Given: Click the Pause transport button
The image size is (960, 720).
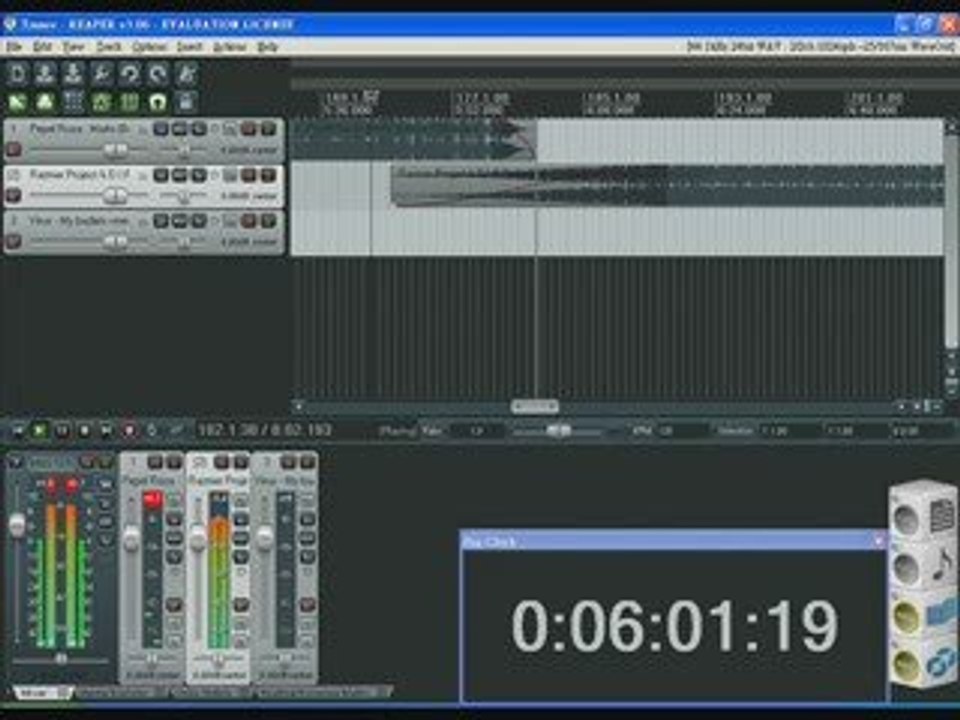Looking at the screenshot, I should (x=62, y=430).
